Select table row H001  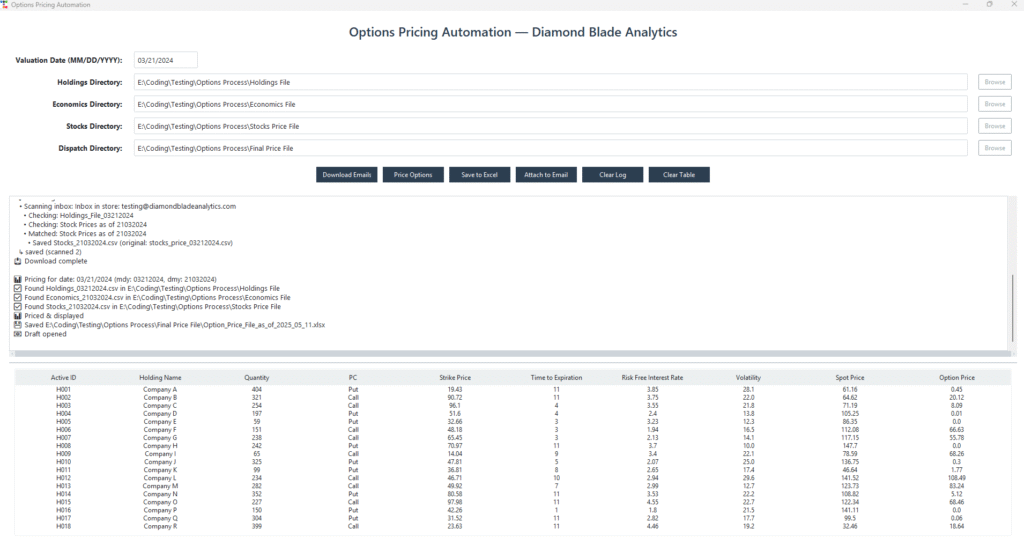tap(512, 390)
